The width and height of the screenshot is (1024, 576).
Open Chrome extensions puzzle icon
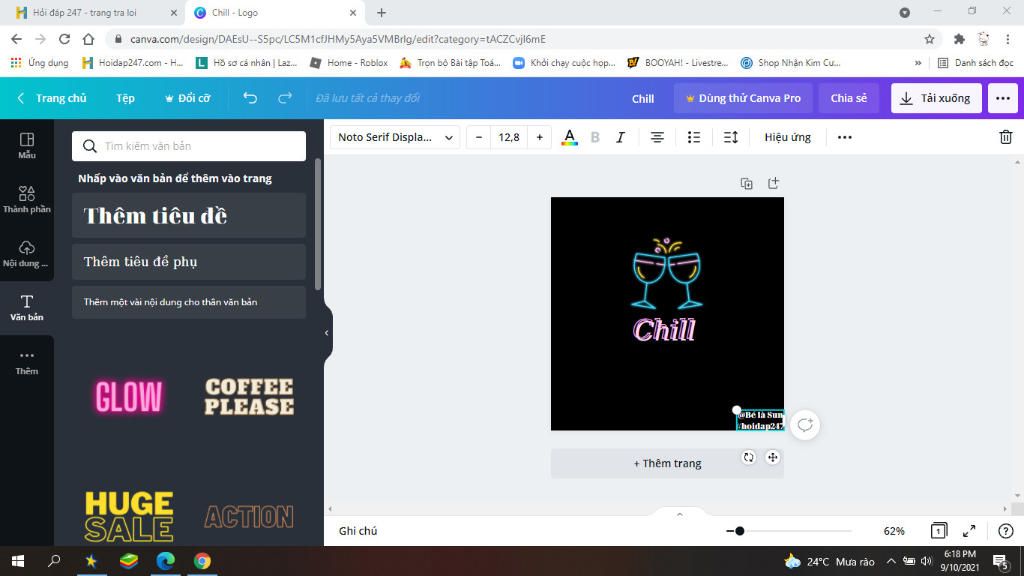pos(959,39)
